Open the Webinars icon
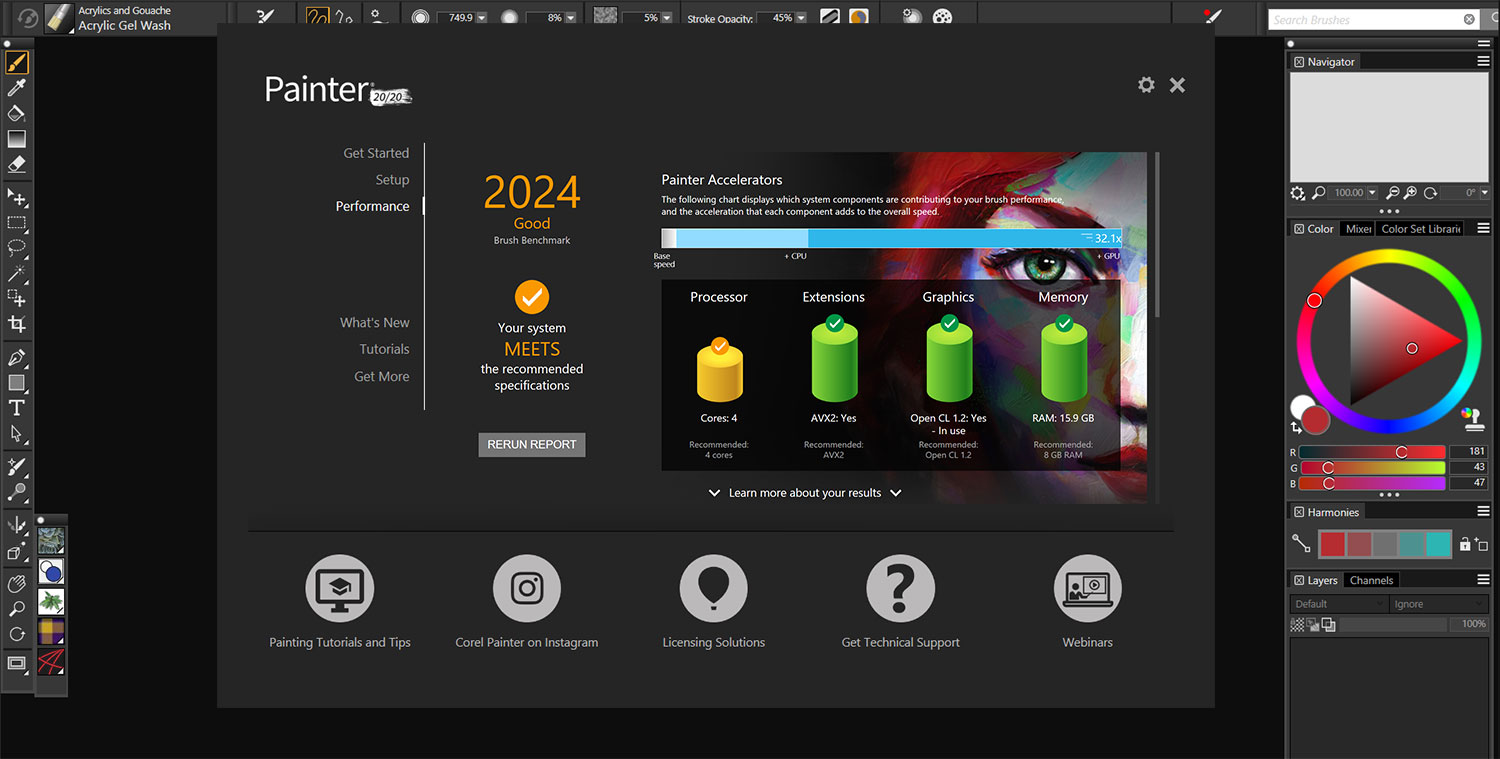Screen dimensions: 1500x759 [1088, 589]
